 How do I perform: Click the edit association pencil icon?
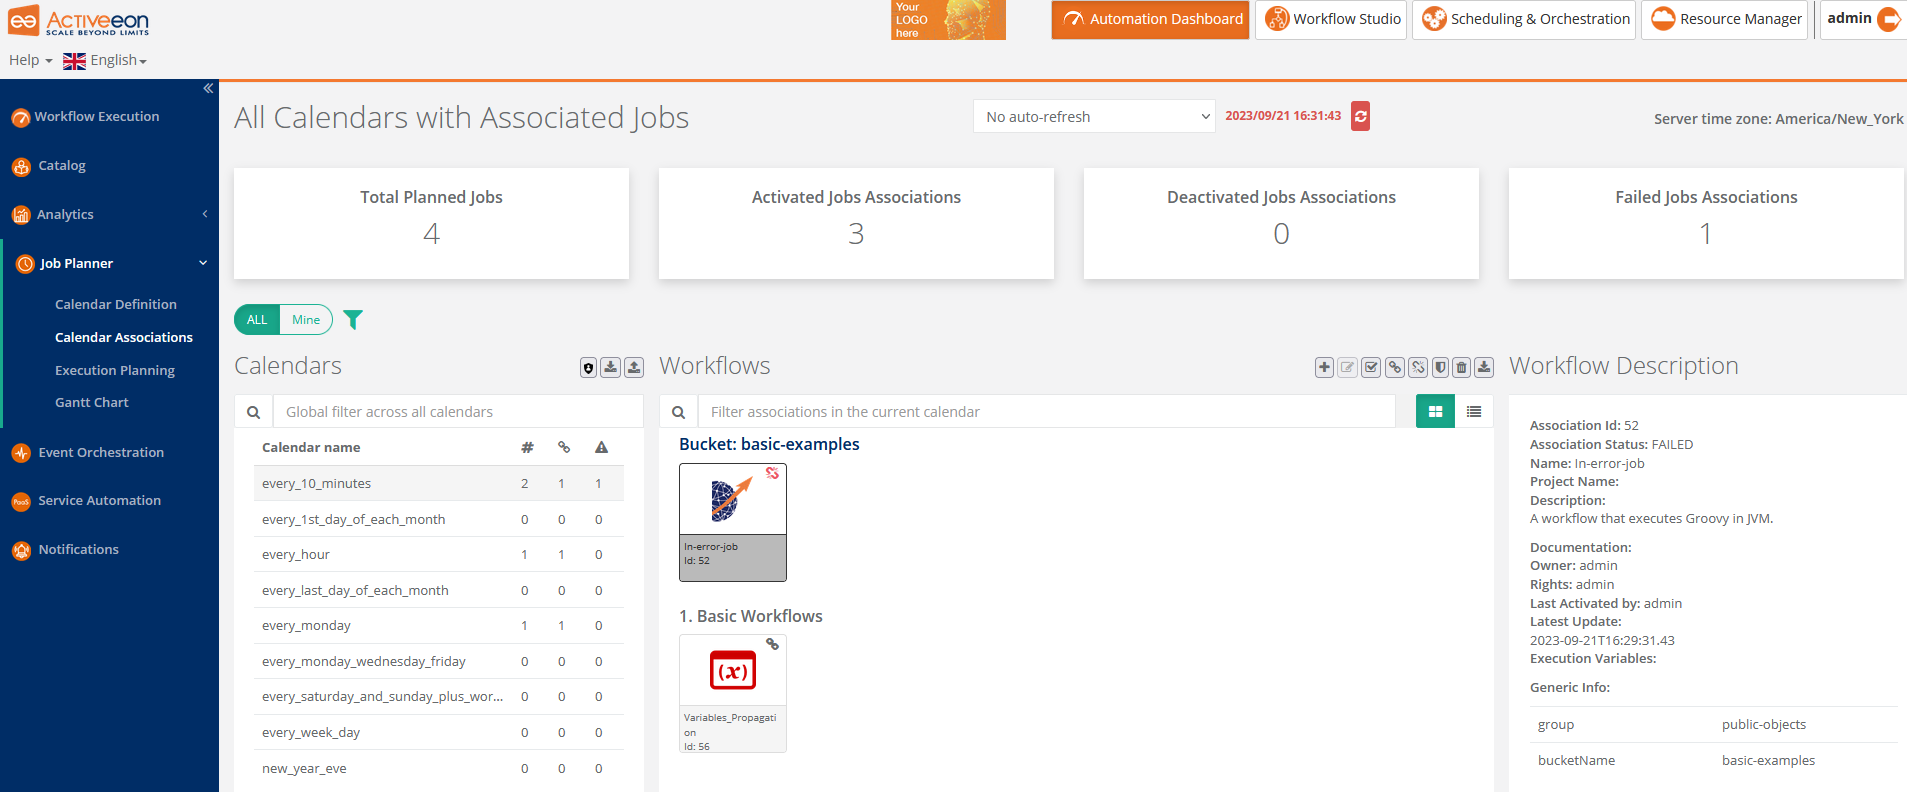click(x=1347, y=368)
